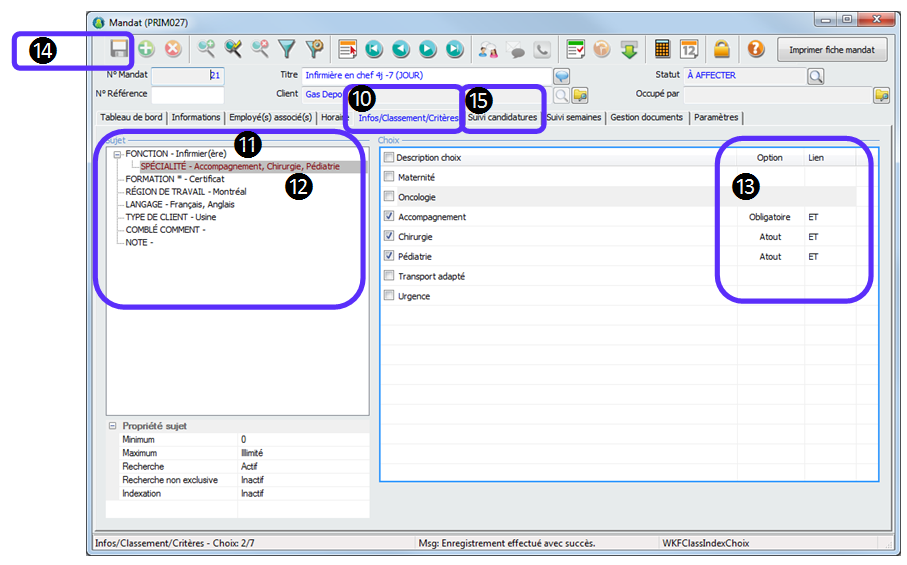Image resolution: width=907 pixels, height=565 pixels.
Task: Click the Option column header
Action: 769,158
